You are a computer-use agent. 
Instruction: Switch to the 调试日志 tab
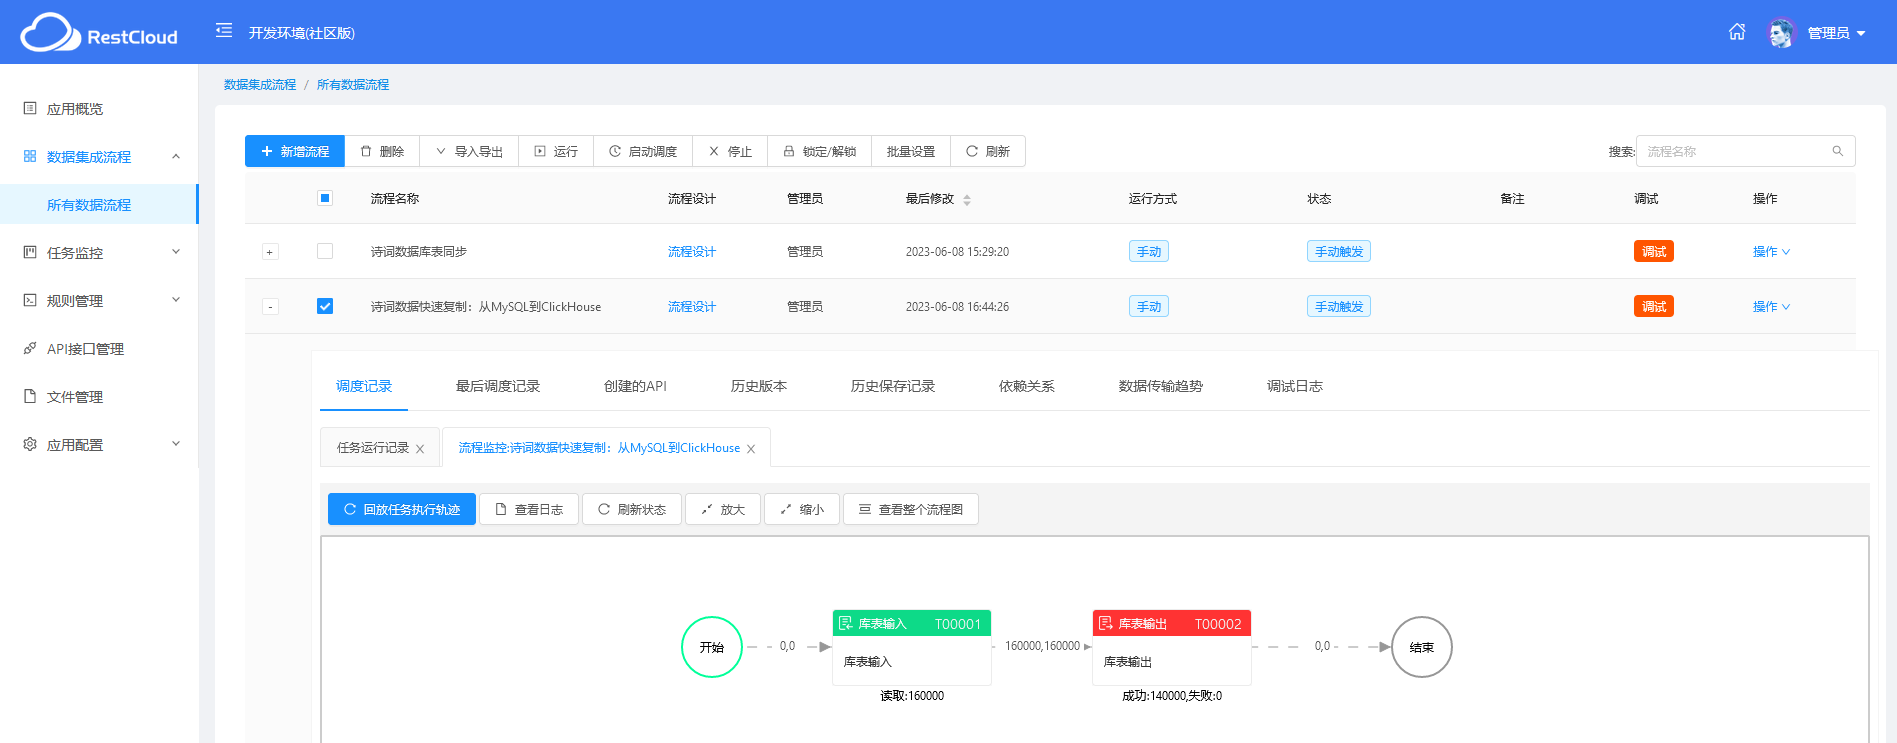[1295, 386]
